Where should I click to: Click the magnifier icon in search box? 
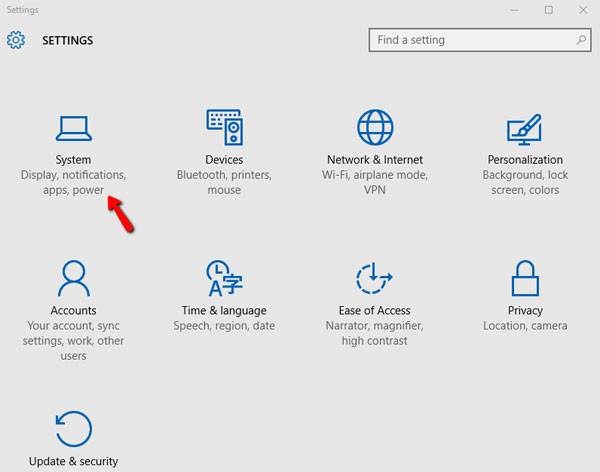tap(581, 40)
